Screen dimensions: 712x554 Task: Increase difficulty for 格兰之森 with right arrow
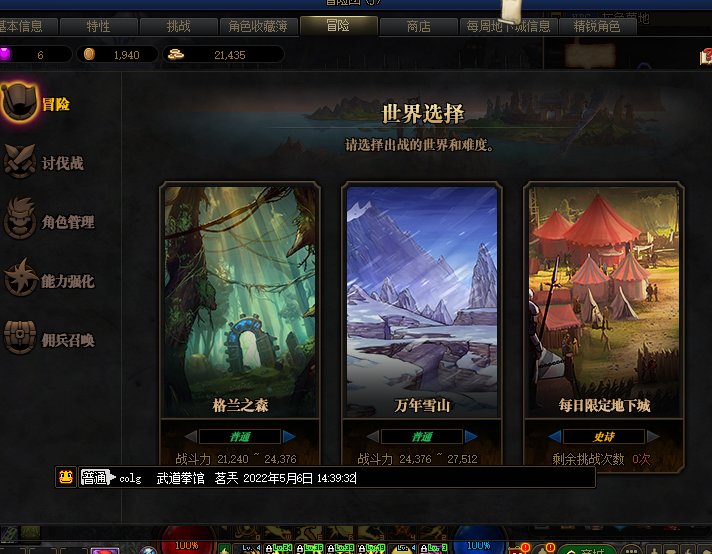point(289,436)
